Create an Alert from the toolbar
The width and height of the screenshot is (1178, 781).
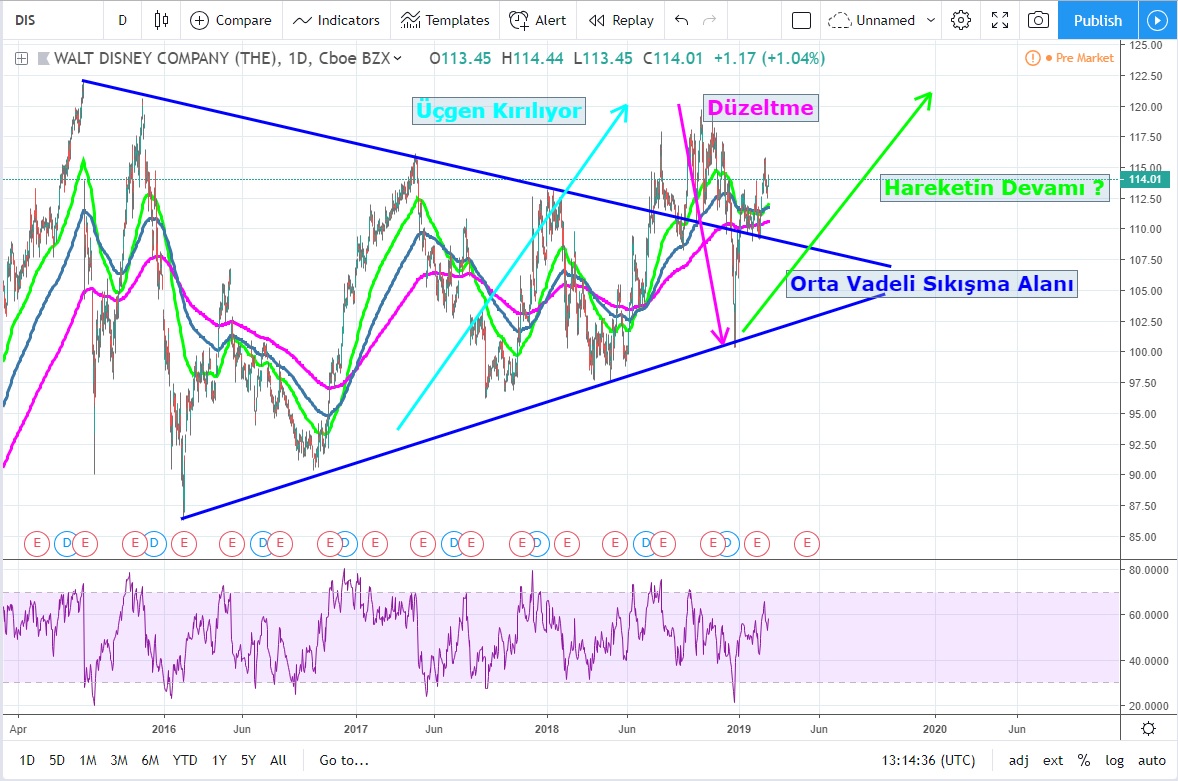click(x=537, y=20)
